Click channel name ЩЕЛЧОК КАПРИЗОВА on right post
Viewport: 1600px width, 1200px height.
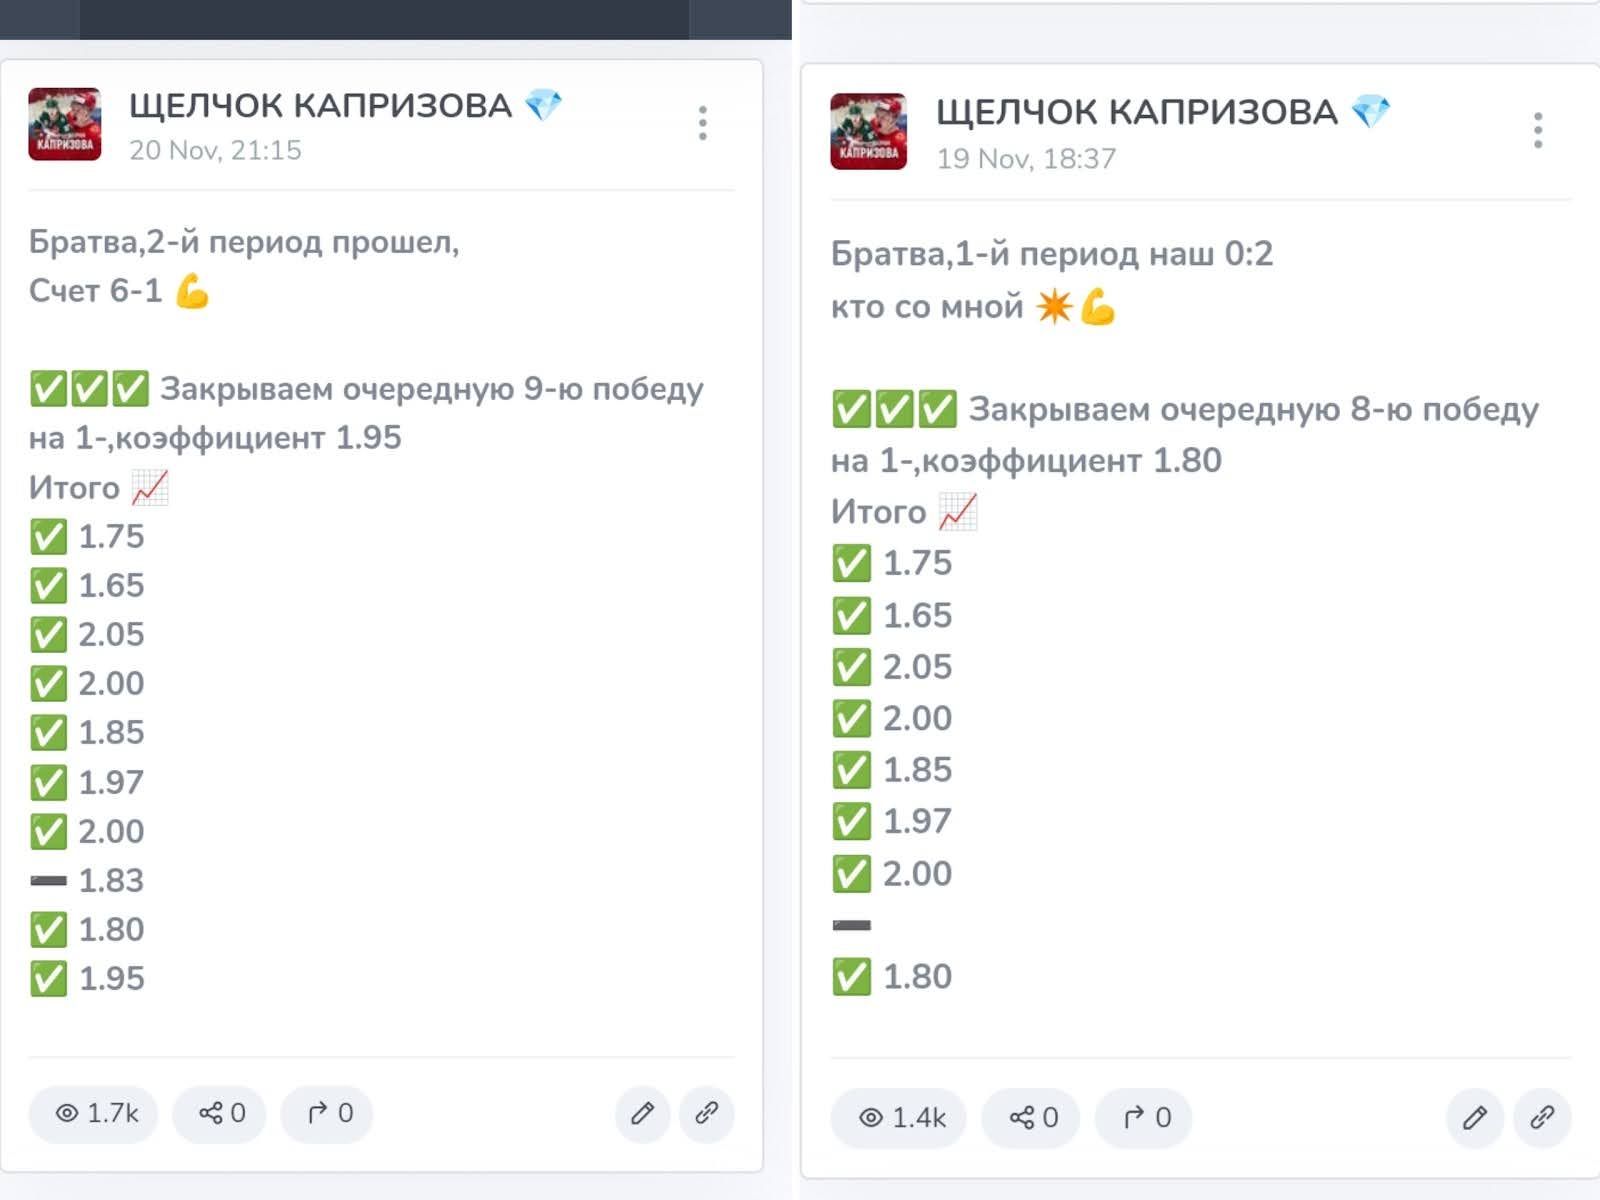(x=1137, y=111)
